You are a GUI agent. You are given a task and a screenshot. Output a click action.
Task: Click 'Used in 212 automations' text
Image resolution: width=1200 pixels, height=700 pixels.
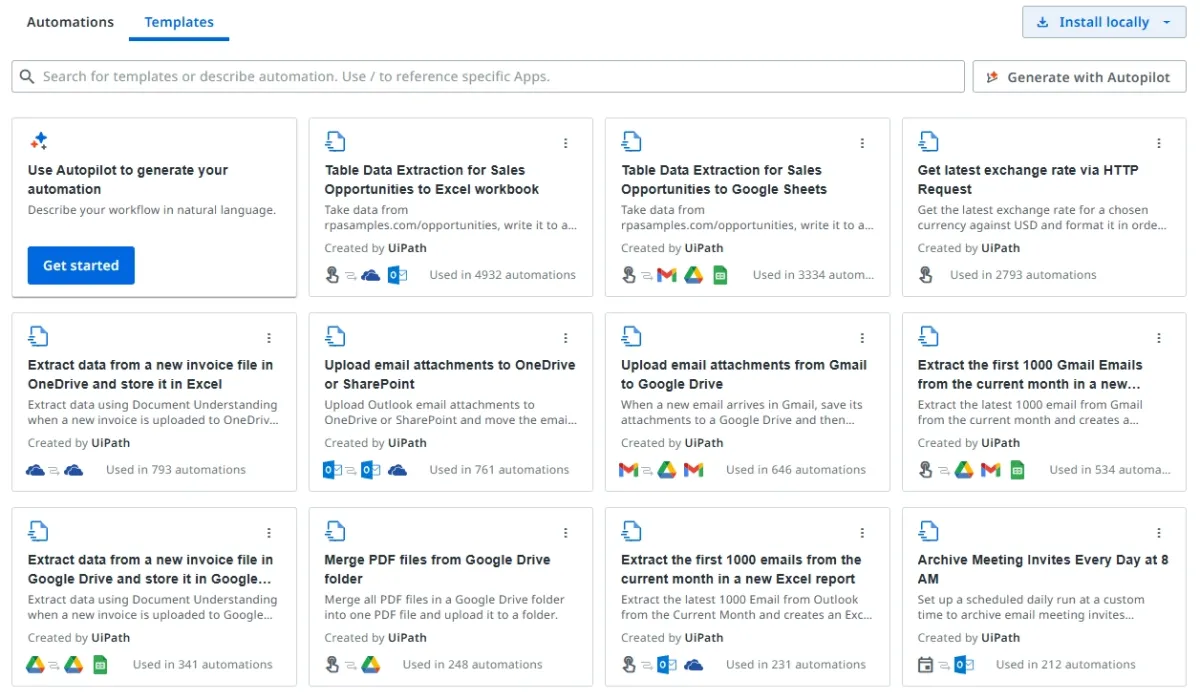[x=1066, y=665]
